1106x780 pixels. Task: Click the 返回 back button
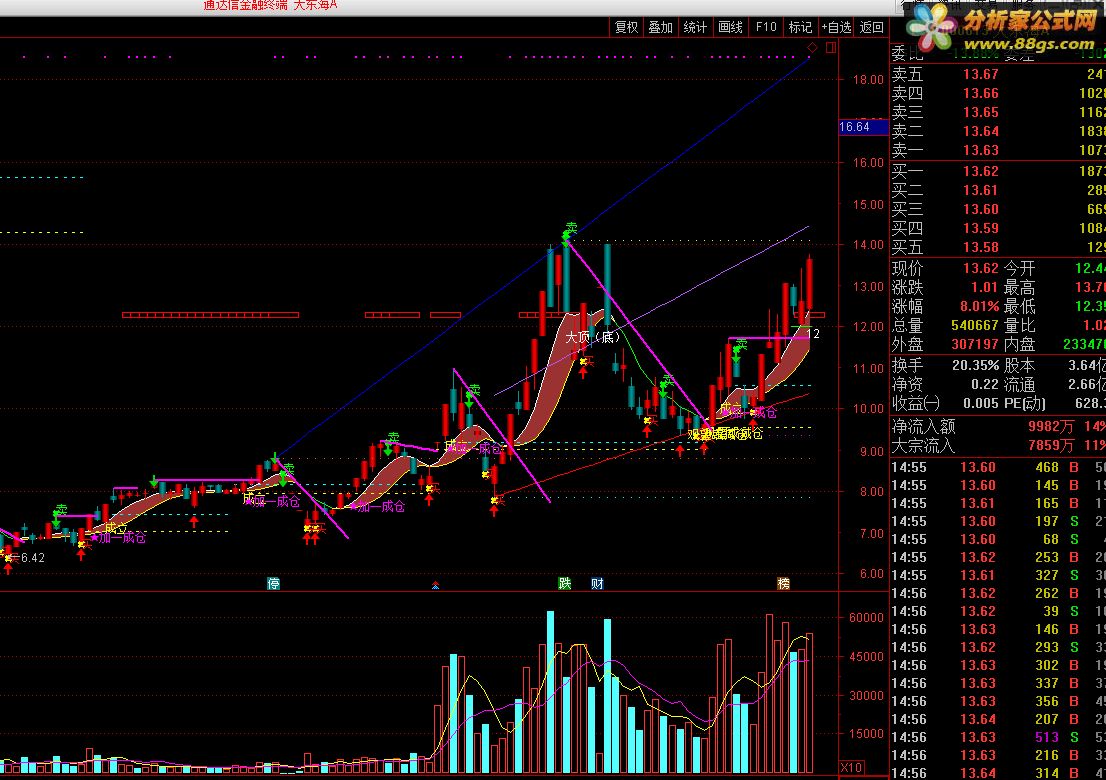click(872, 27)
